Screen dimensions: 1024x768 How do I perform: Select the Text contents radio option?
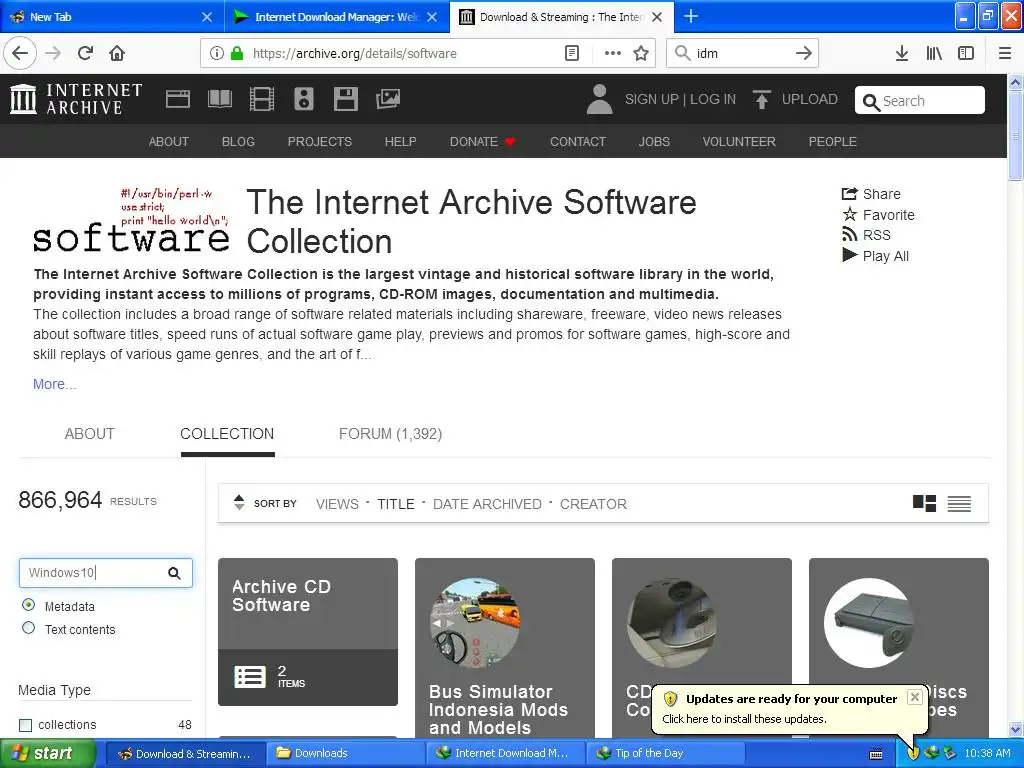29,628
